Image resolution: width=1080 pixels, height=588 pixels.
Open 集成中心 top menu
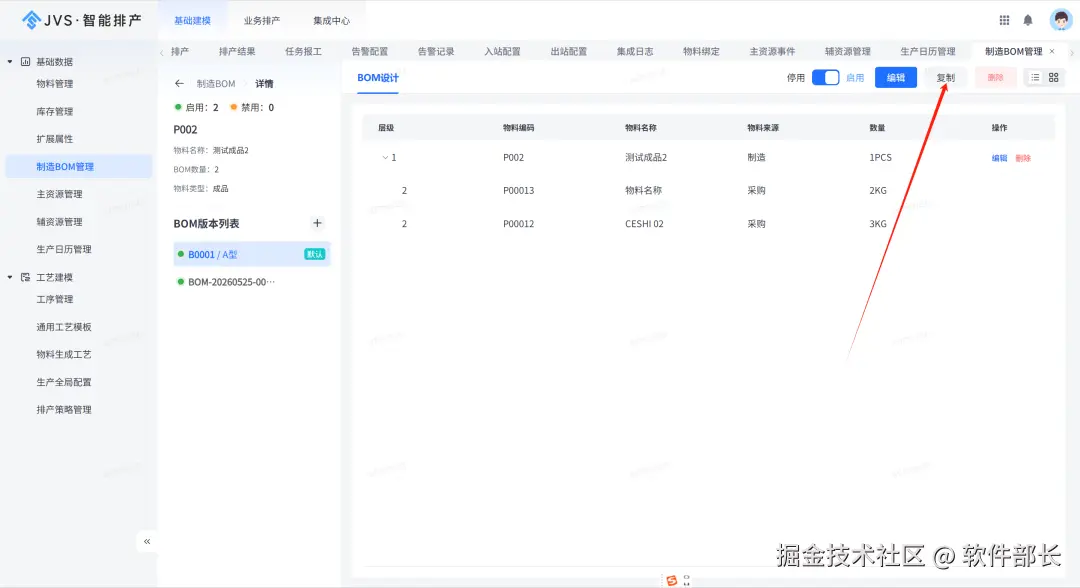(331, 21)
